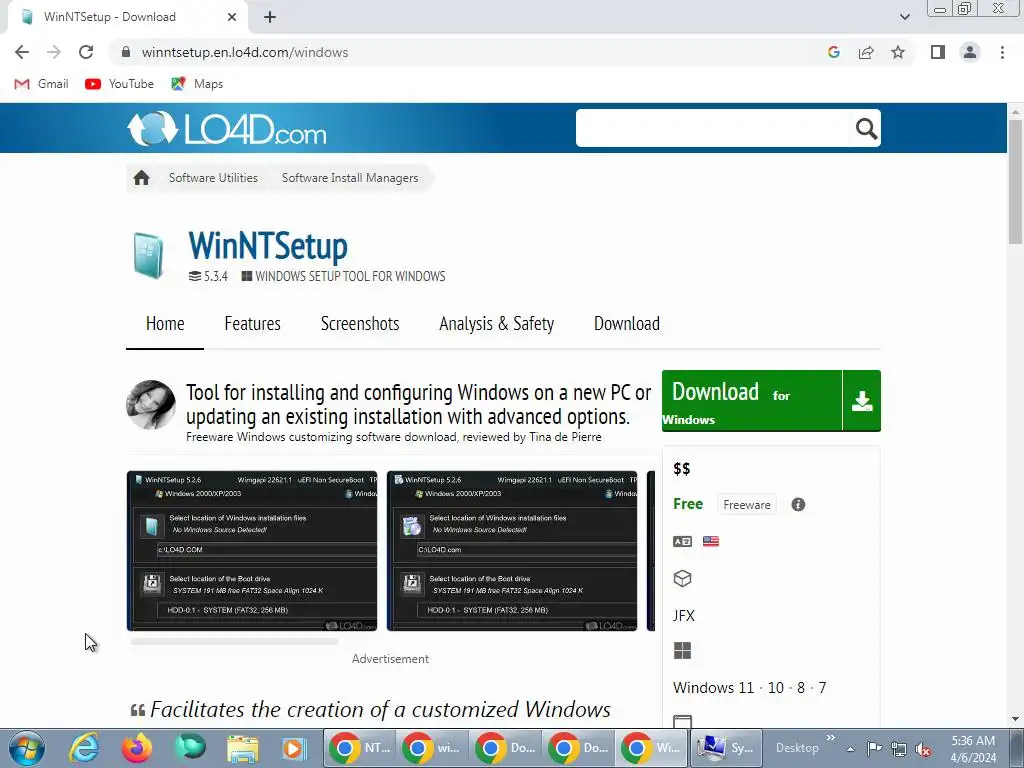Screen dimensions: 1024x768
Task: Open File Explorer from taskbar
Action: coord(242,748)
